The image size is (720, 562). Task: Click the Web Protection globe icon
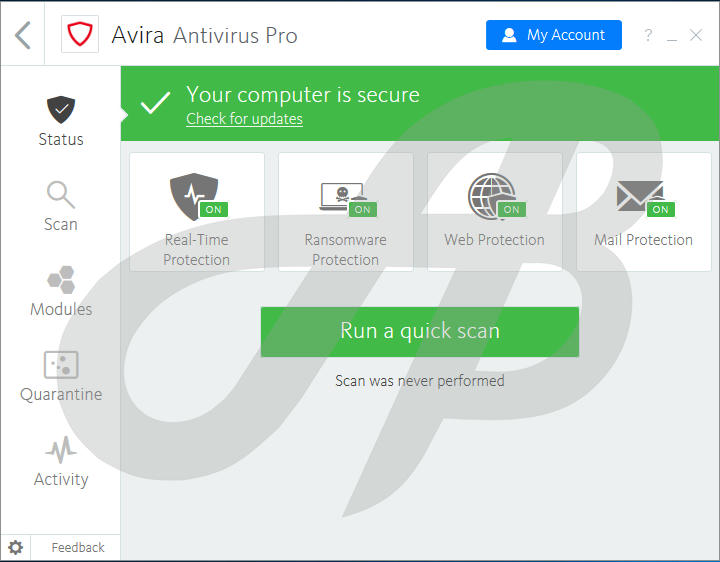pyautogui.click(x=491, y=196)
